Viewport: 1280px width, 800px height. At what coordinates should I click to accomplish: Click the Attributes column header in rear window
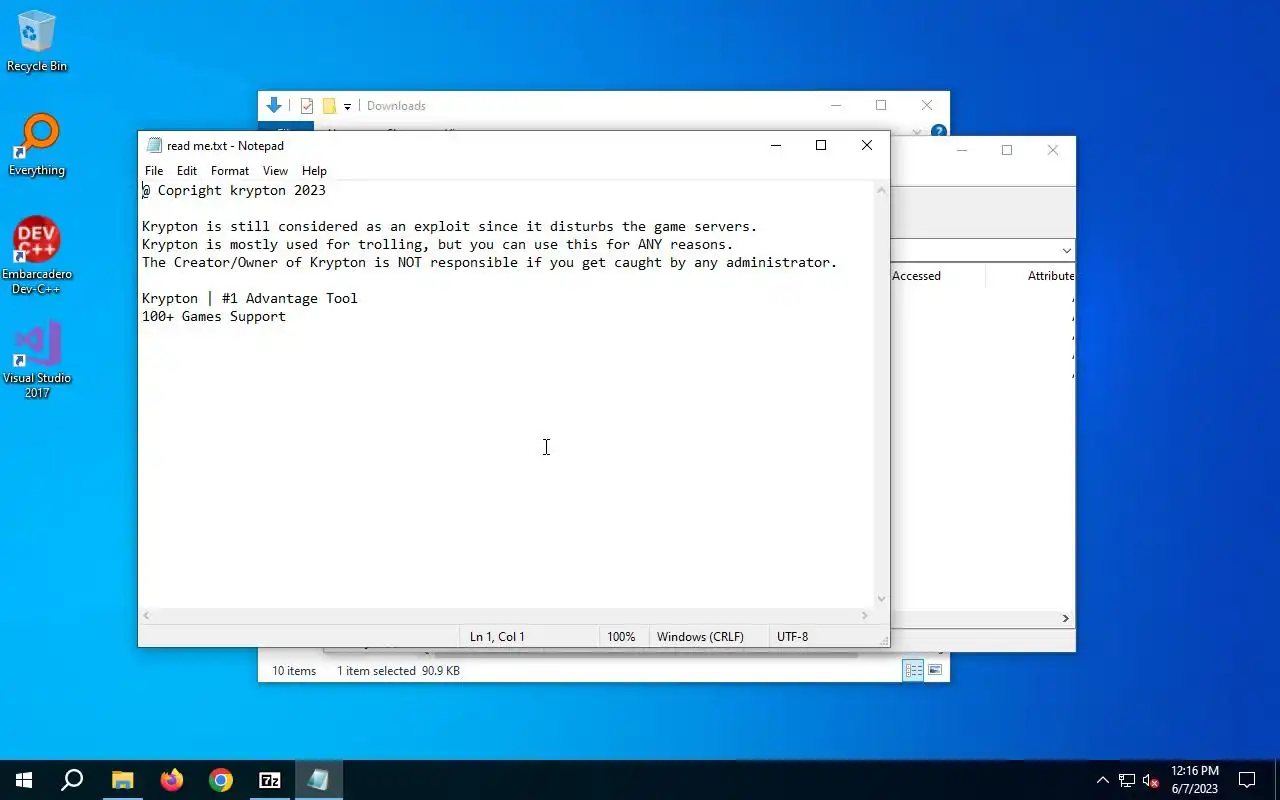coord(1051,276)
